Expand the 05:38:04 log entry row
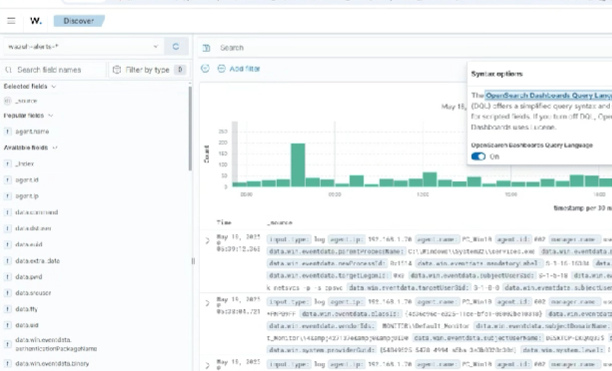 coord(207,303)
